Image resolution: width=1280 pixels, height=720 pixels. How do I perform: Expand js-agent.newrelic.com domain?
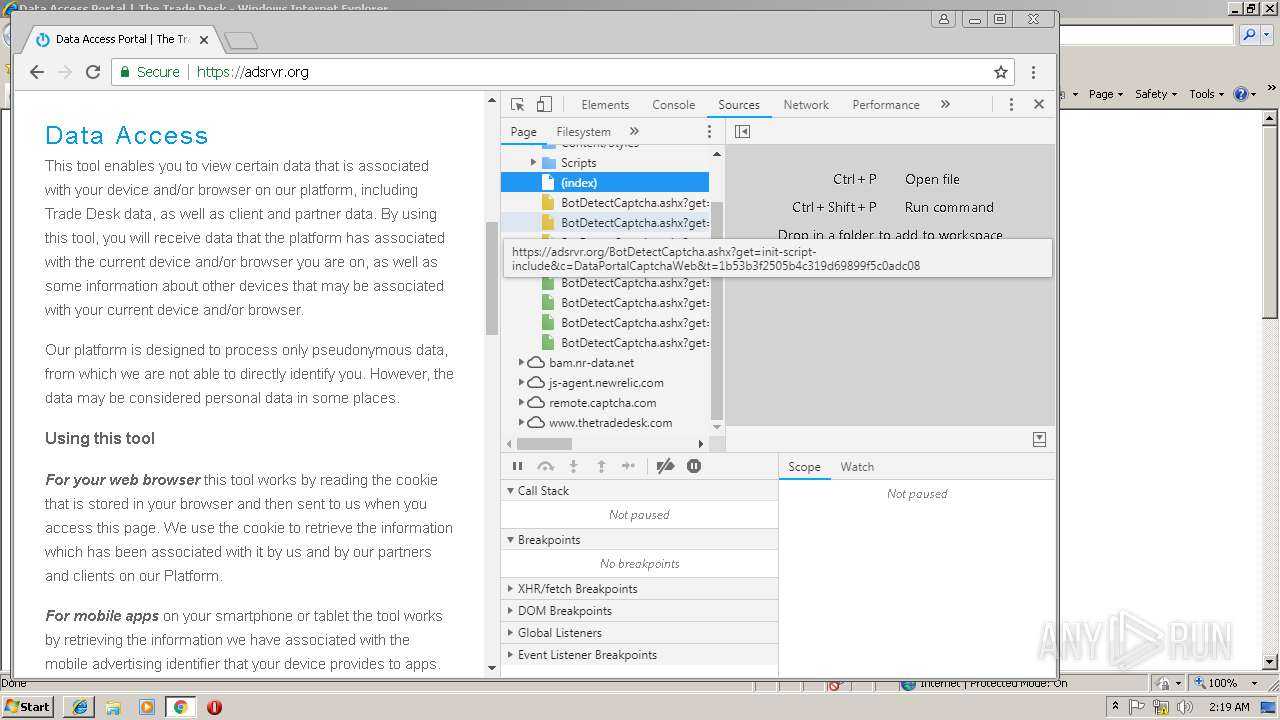521,382
